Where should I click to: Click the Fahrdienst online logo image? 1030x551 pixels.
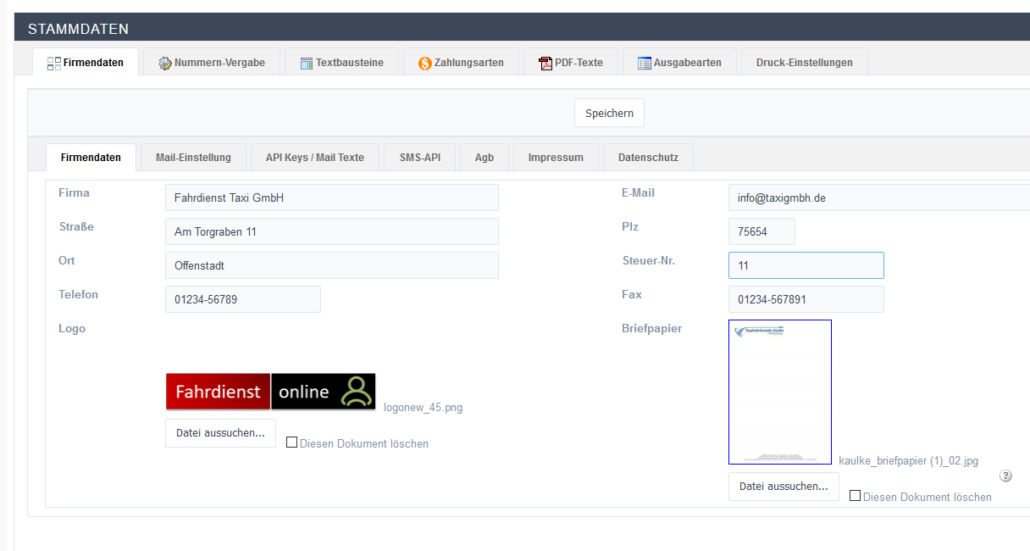point(271,392)
